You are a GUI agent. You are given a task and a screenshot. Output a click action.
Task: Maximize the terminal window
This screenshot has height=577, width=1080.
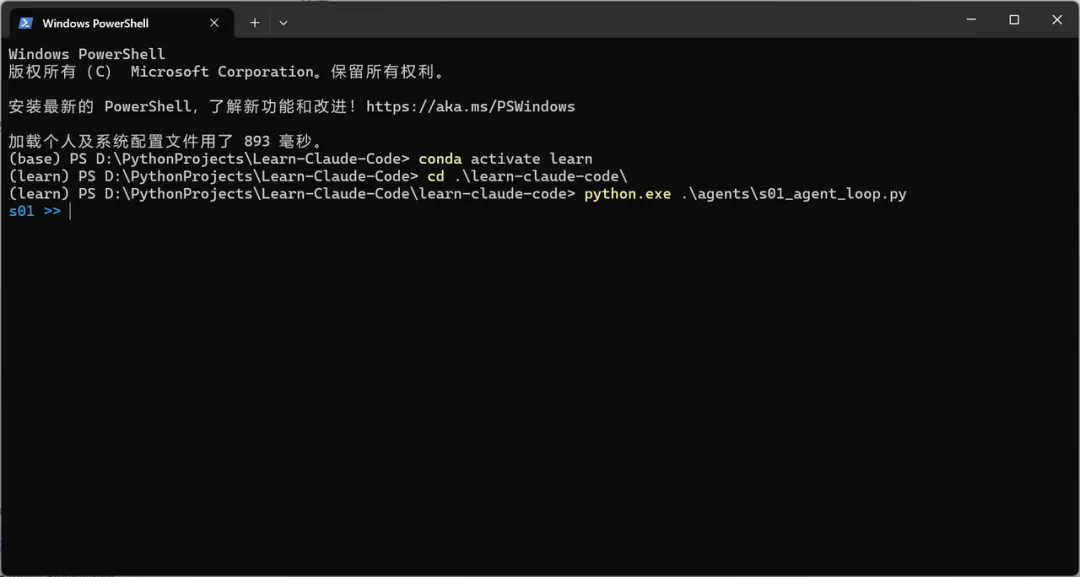pos(1014,20)
